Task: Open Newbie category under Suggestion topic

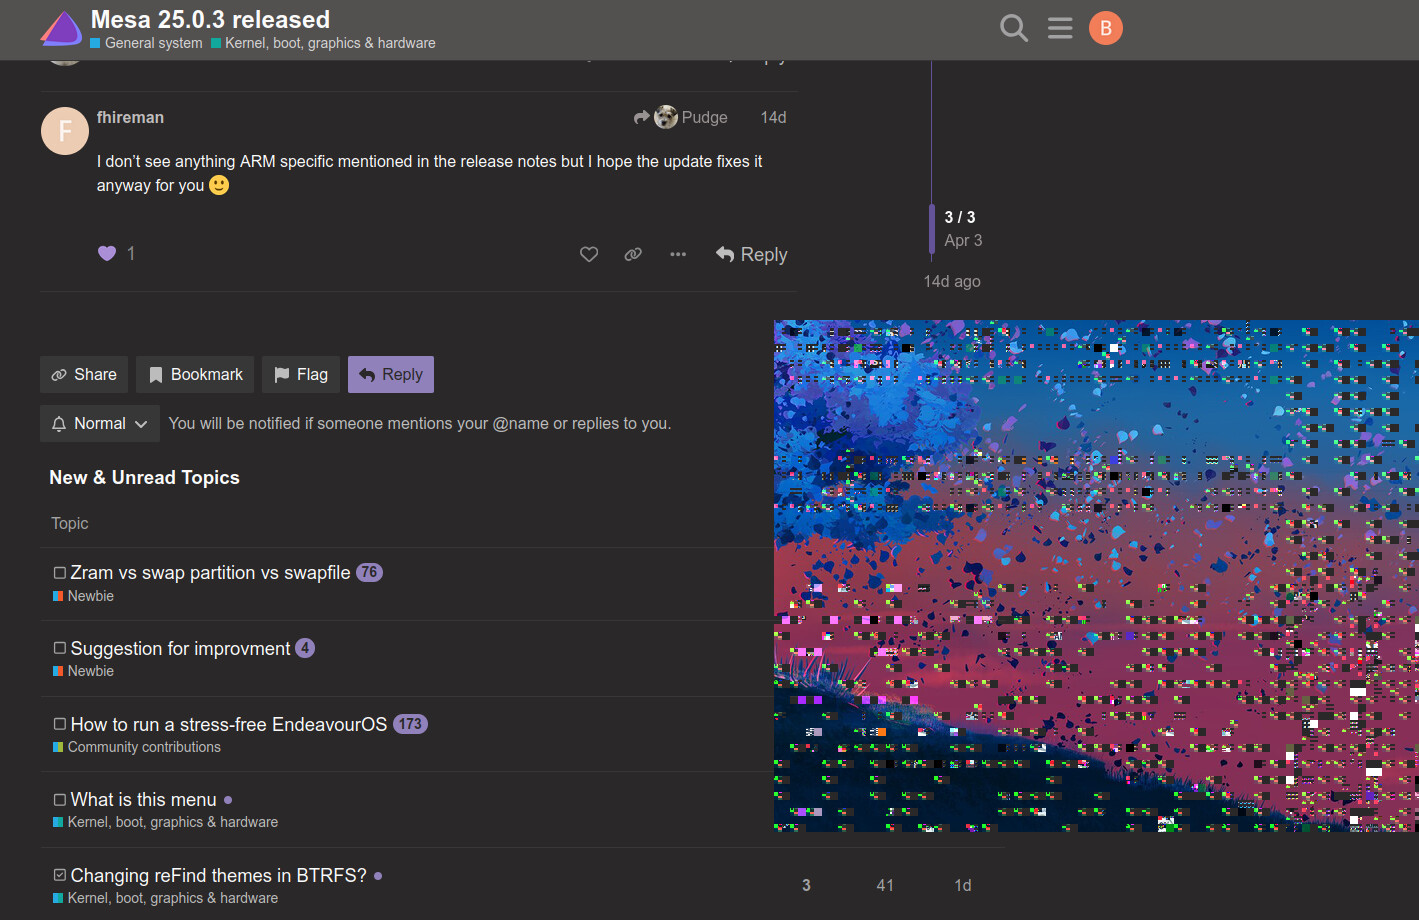Action: [x=83, y=671]
